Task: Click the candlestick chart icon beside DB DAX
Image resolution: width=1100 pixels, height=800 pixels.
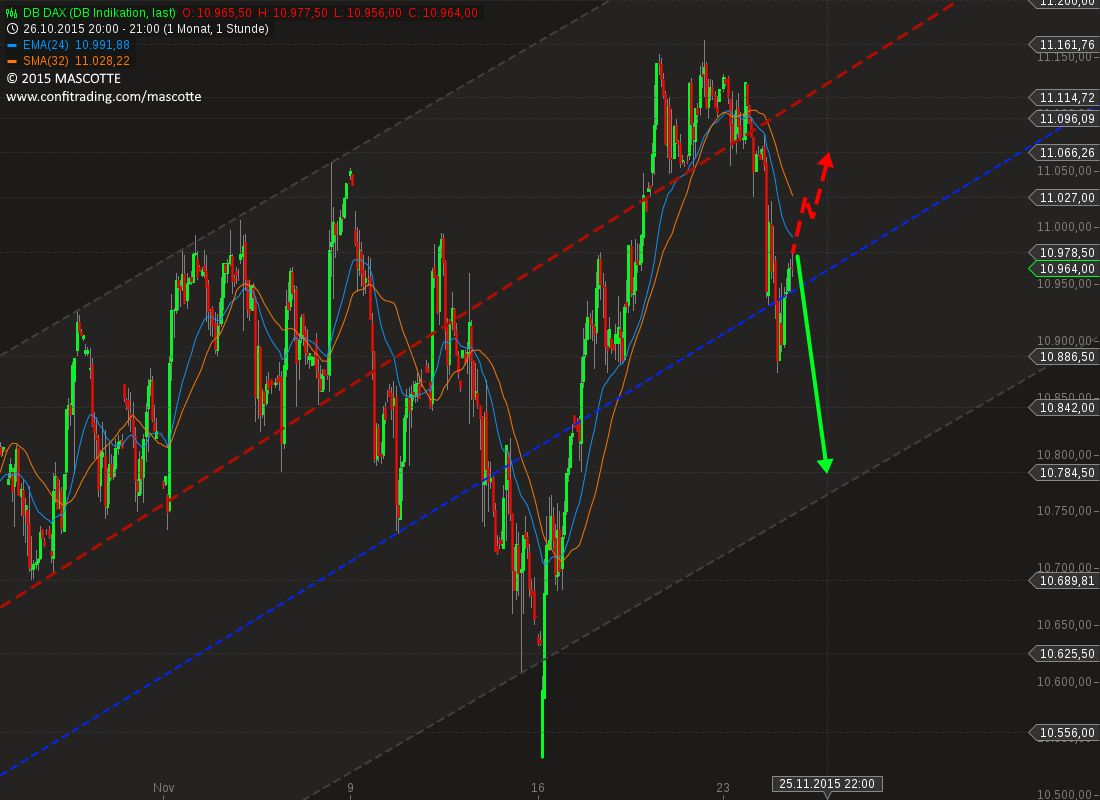Action: tap(11, 13)
